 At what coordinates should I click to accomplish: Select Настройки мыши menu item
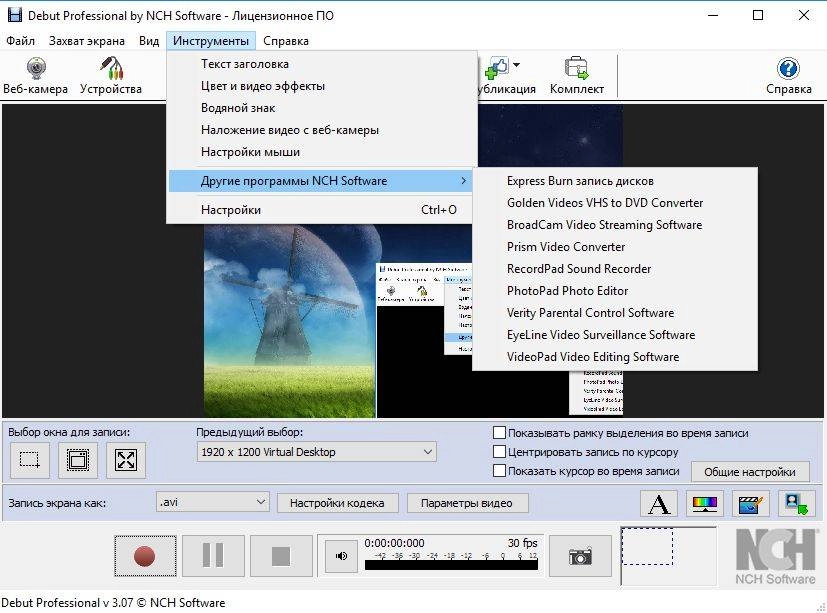tap(322, 152)
